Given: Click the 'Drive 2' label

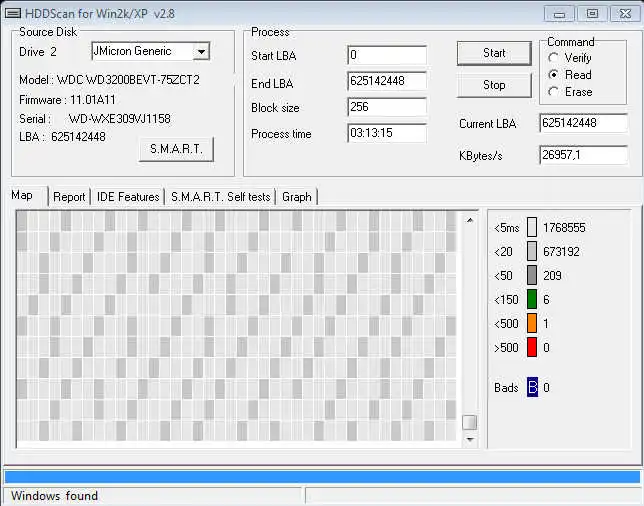Looking at the screenshot, I should pos(38,52).
